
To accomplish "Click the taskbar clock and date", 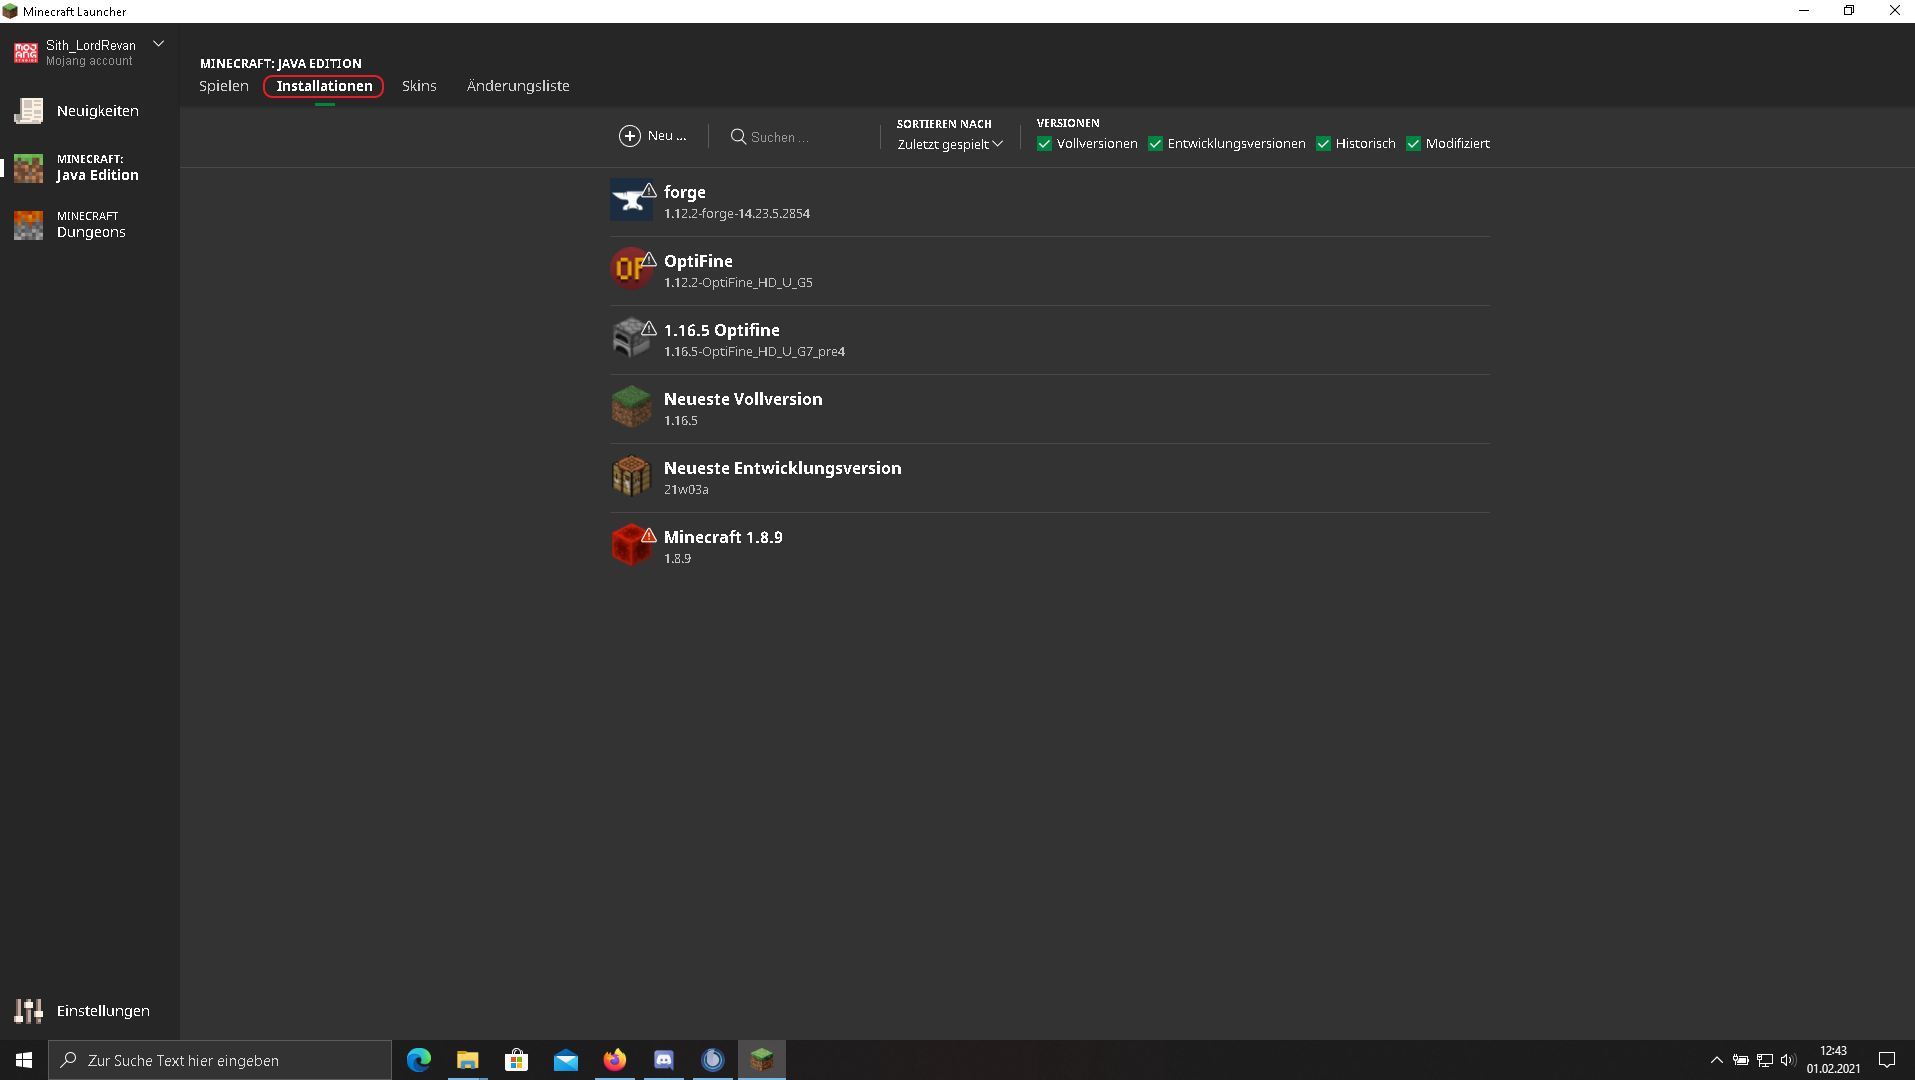I will click(x=1833, y=1060).
